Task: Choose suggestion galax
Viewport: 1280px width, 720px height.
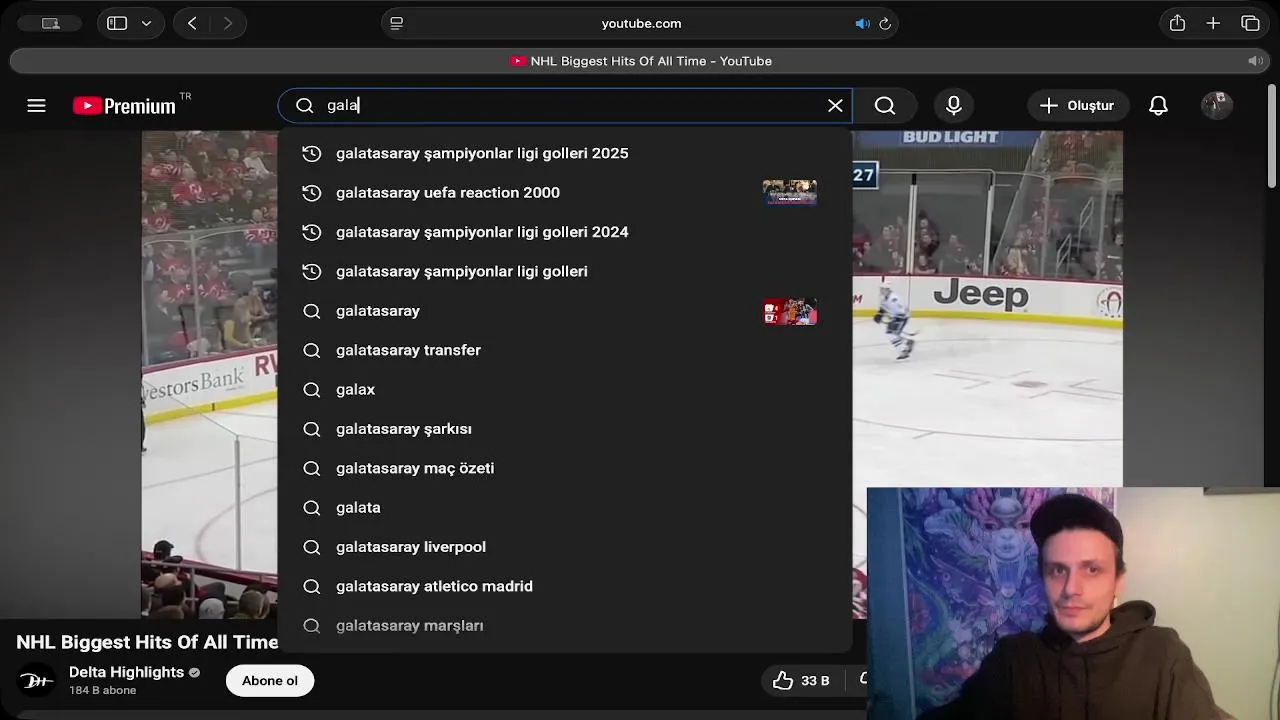Action: 565,389
